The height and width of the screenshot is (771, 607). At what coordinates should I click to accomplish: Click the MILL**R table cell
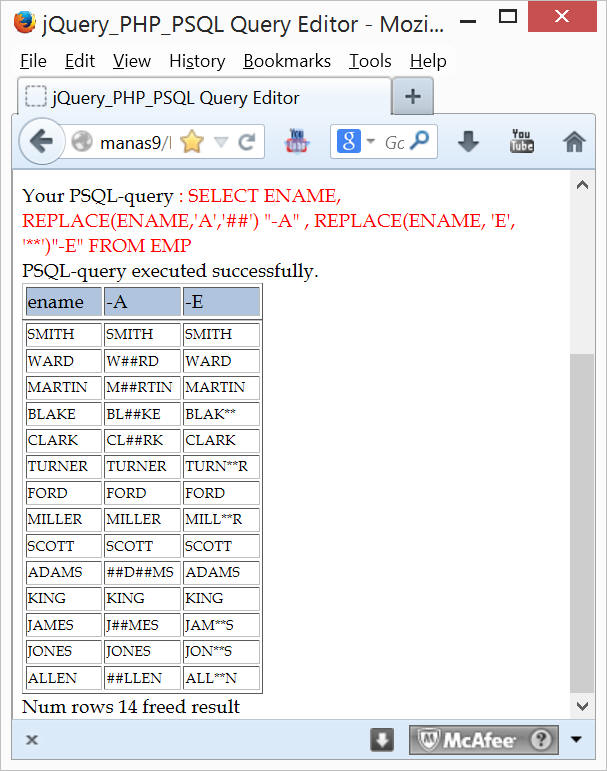(x=221, y=519)
